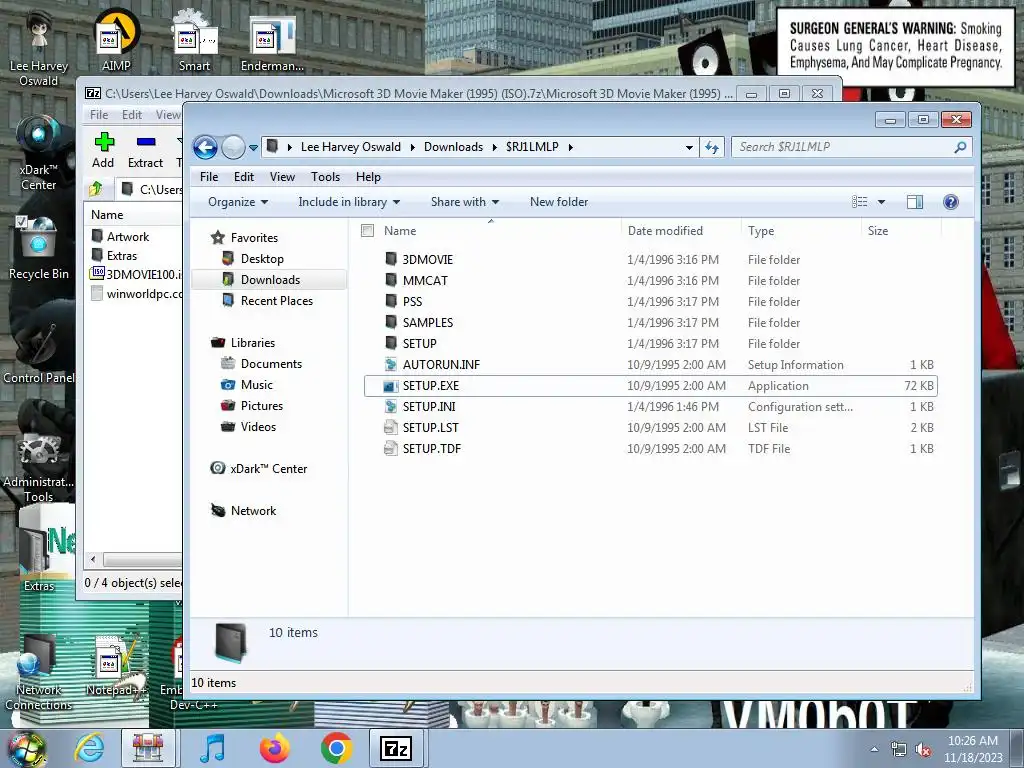Select the MMCAT folder
This screenshot has width=1024, height=768.
[425, 281]
